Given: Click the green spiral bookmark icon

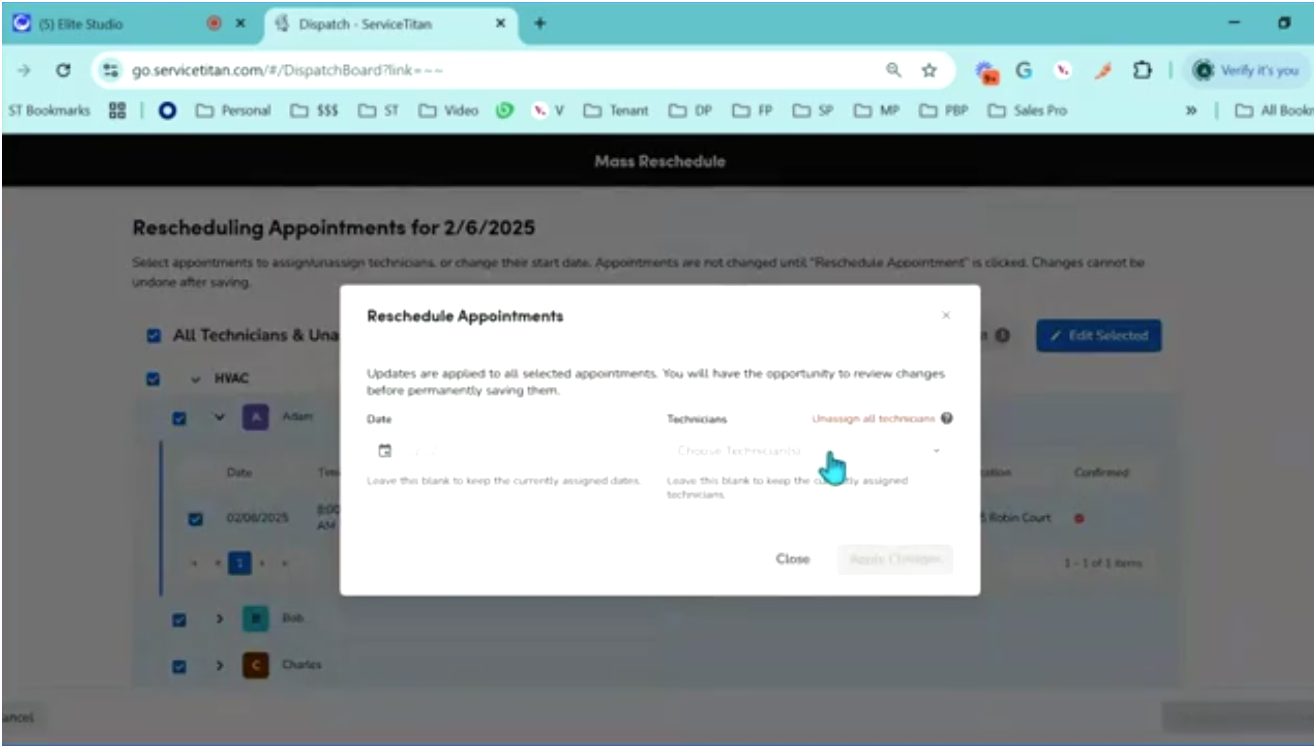Looking at the screenshot, I should (x=505, y=111).
